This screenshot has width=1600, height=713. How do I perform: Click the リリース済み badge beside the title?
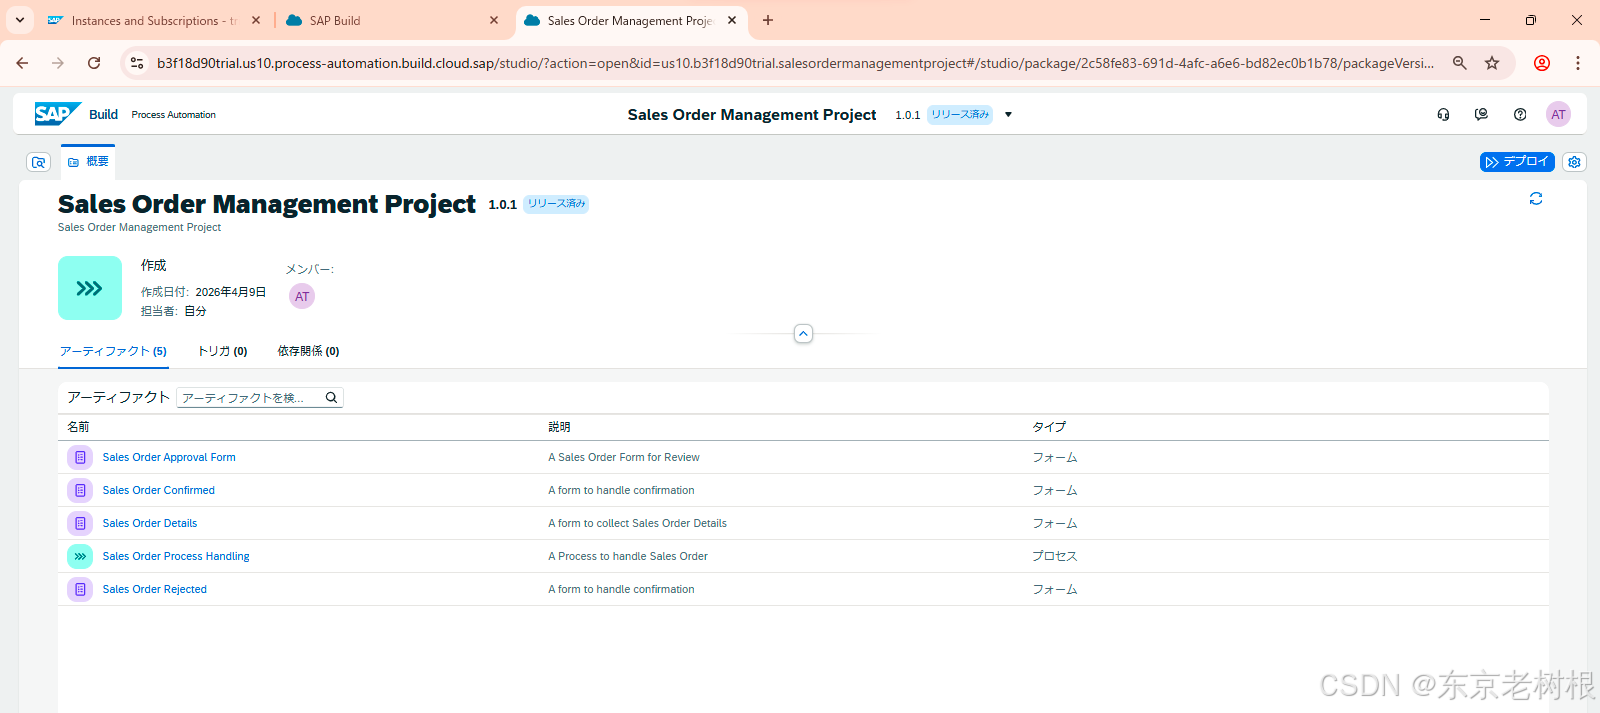pyautogui.click(x=556, y=204)
